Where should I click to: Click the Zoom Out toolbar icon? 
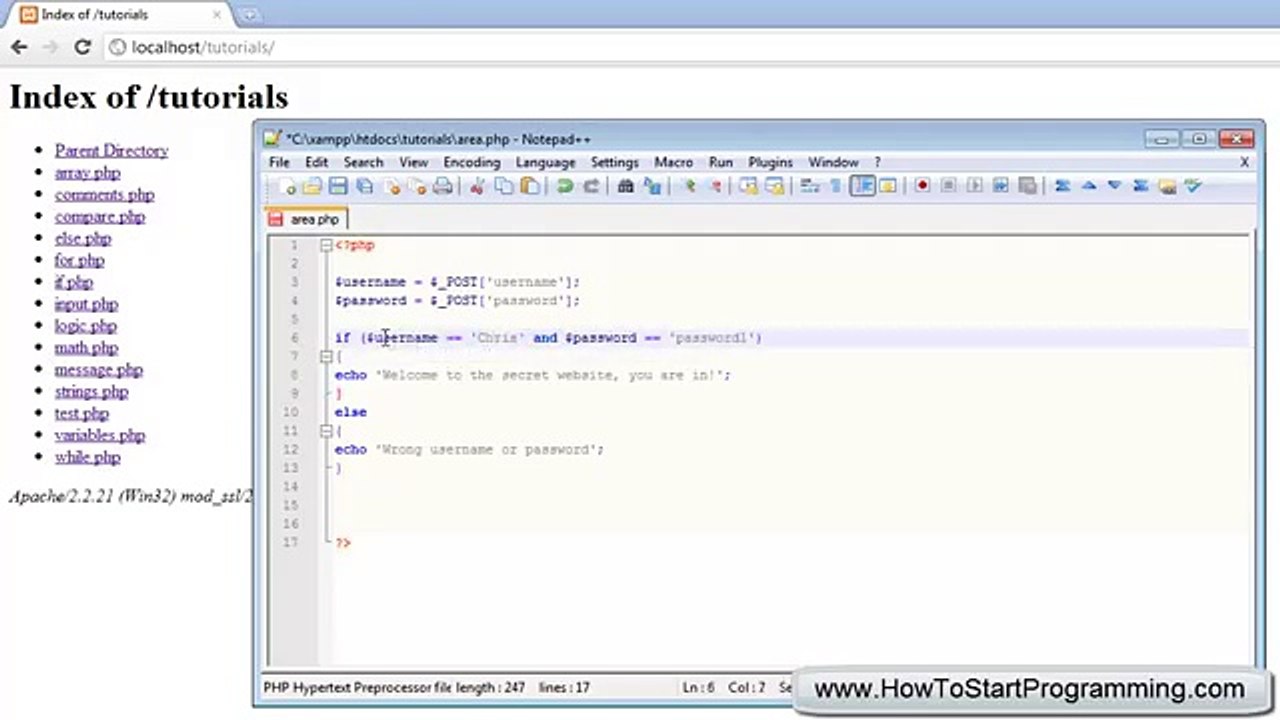(716, 186)
